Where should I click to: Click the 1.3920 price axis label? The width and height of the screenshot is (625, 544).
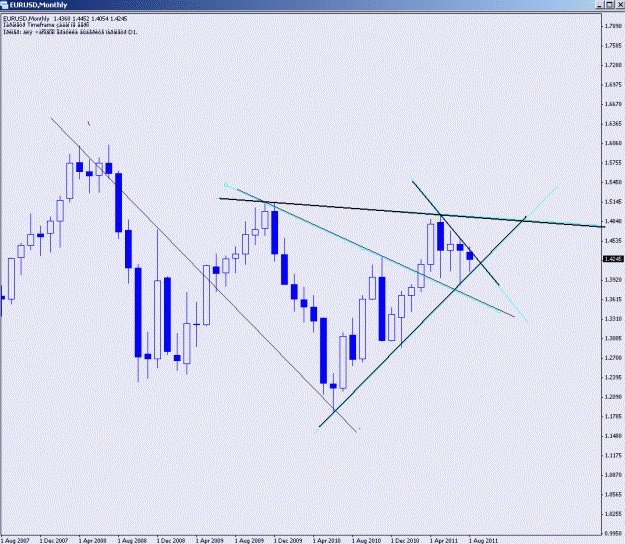click(x=614, y=280)
